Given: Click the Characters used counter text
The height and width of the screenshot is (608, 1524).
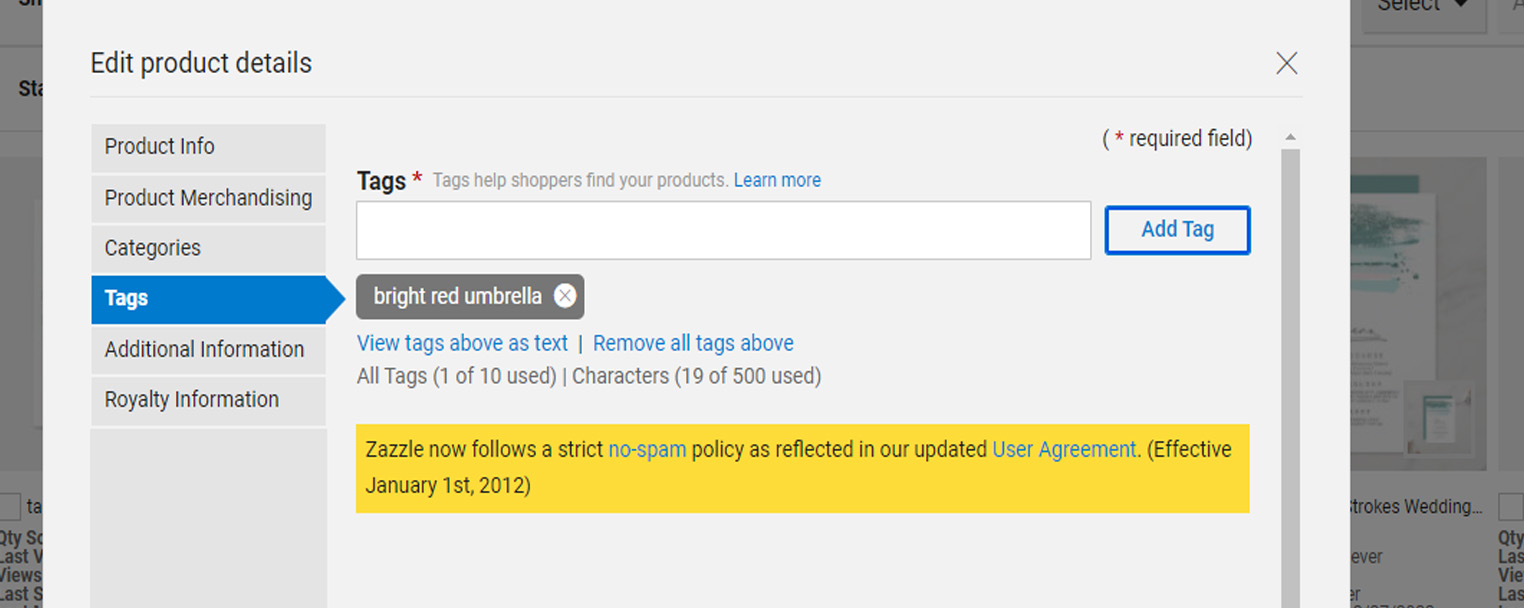Looking at the screenshot, I should tap(696, 376).
